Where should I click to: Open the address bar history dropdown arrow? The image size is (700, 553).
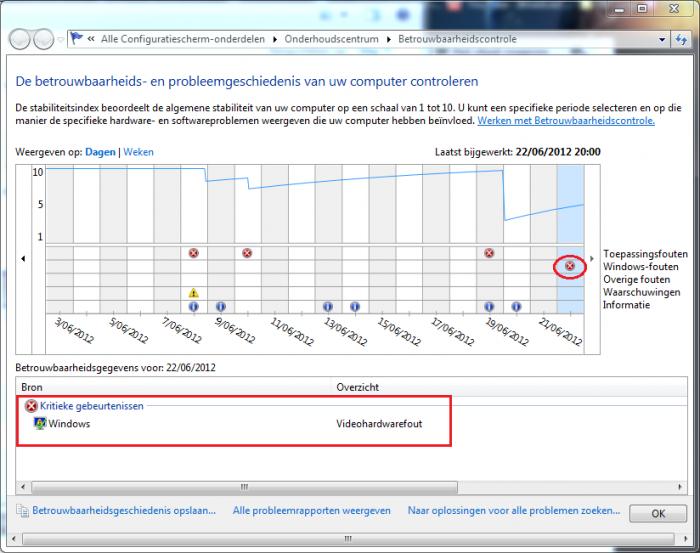(x=662, y=39)
